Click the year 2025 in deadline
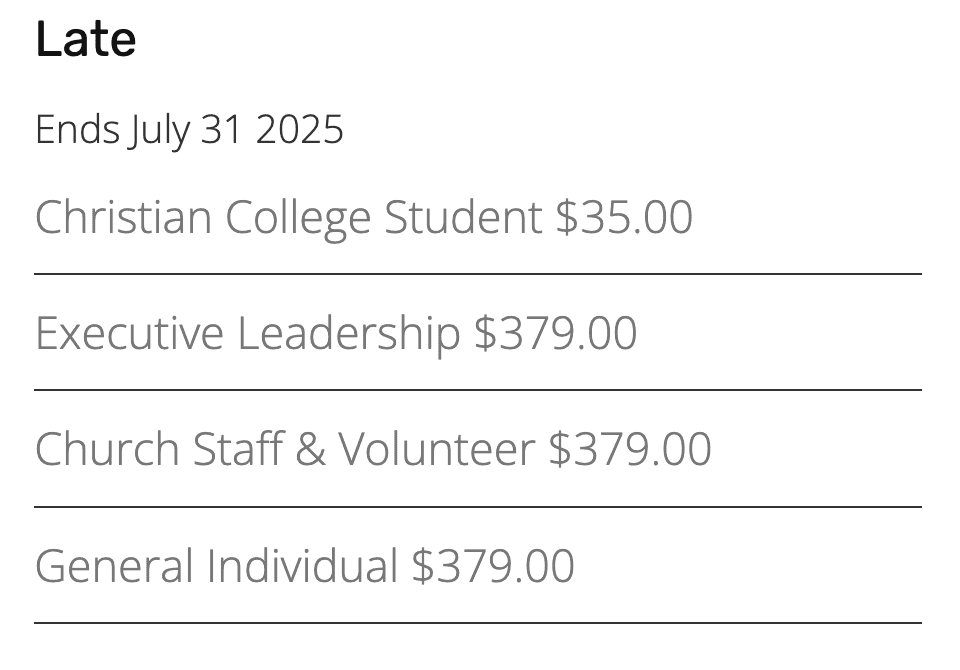 click(x=299, y=130)
